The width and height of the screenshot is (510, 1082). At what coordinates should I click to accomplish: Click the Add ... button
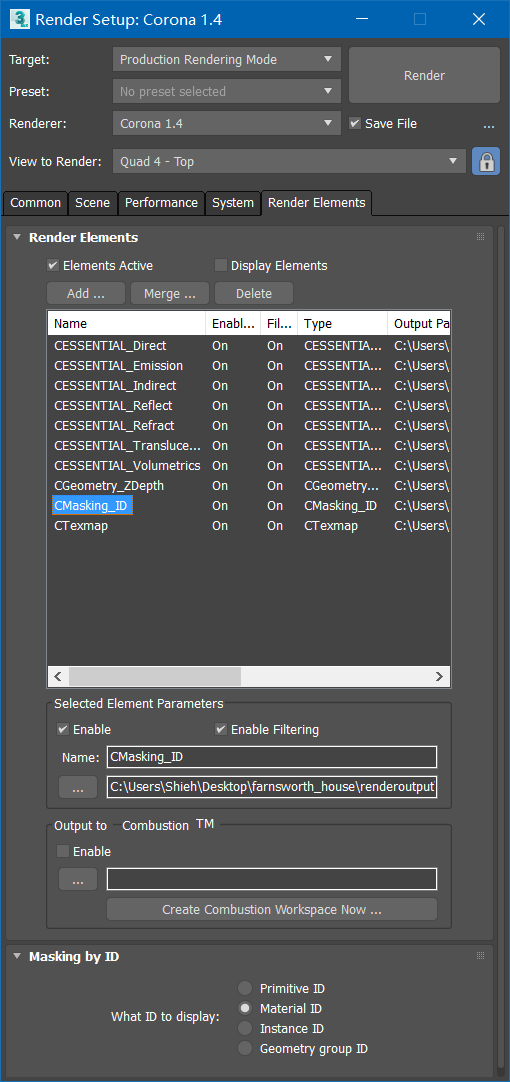click(x=86, y=293)
